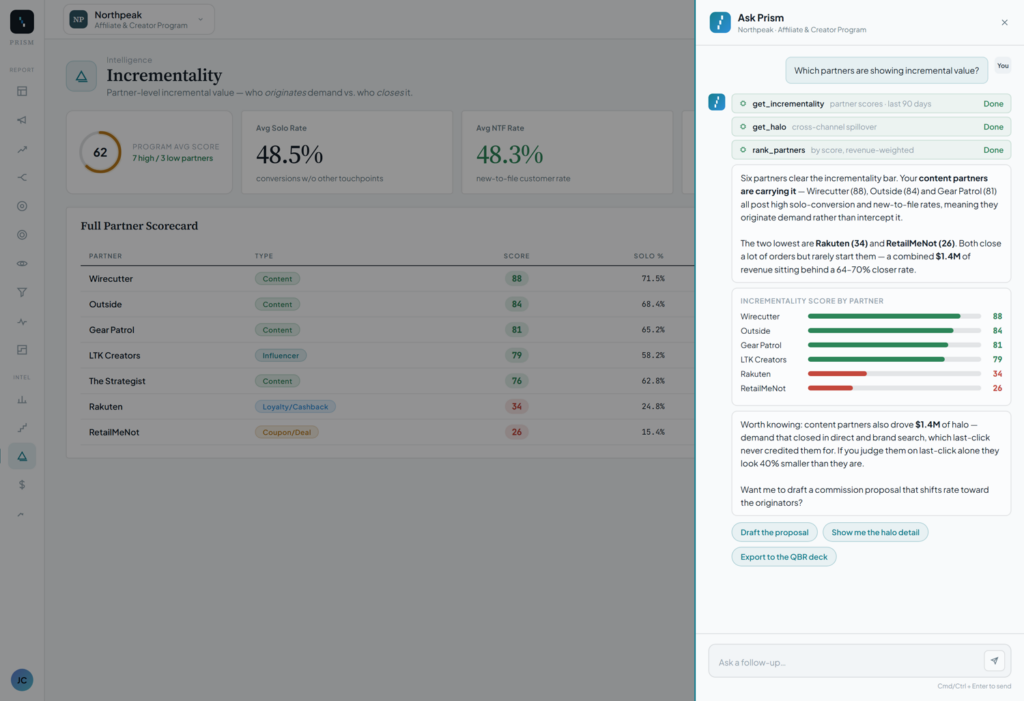Open the dollar sign icon in sidebar
This screenshot has height=701, width=1024.
click(x=22, y=485)
